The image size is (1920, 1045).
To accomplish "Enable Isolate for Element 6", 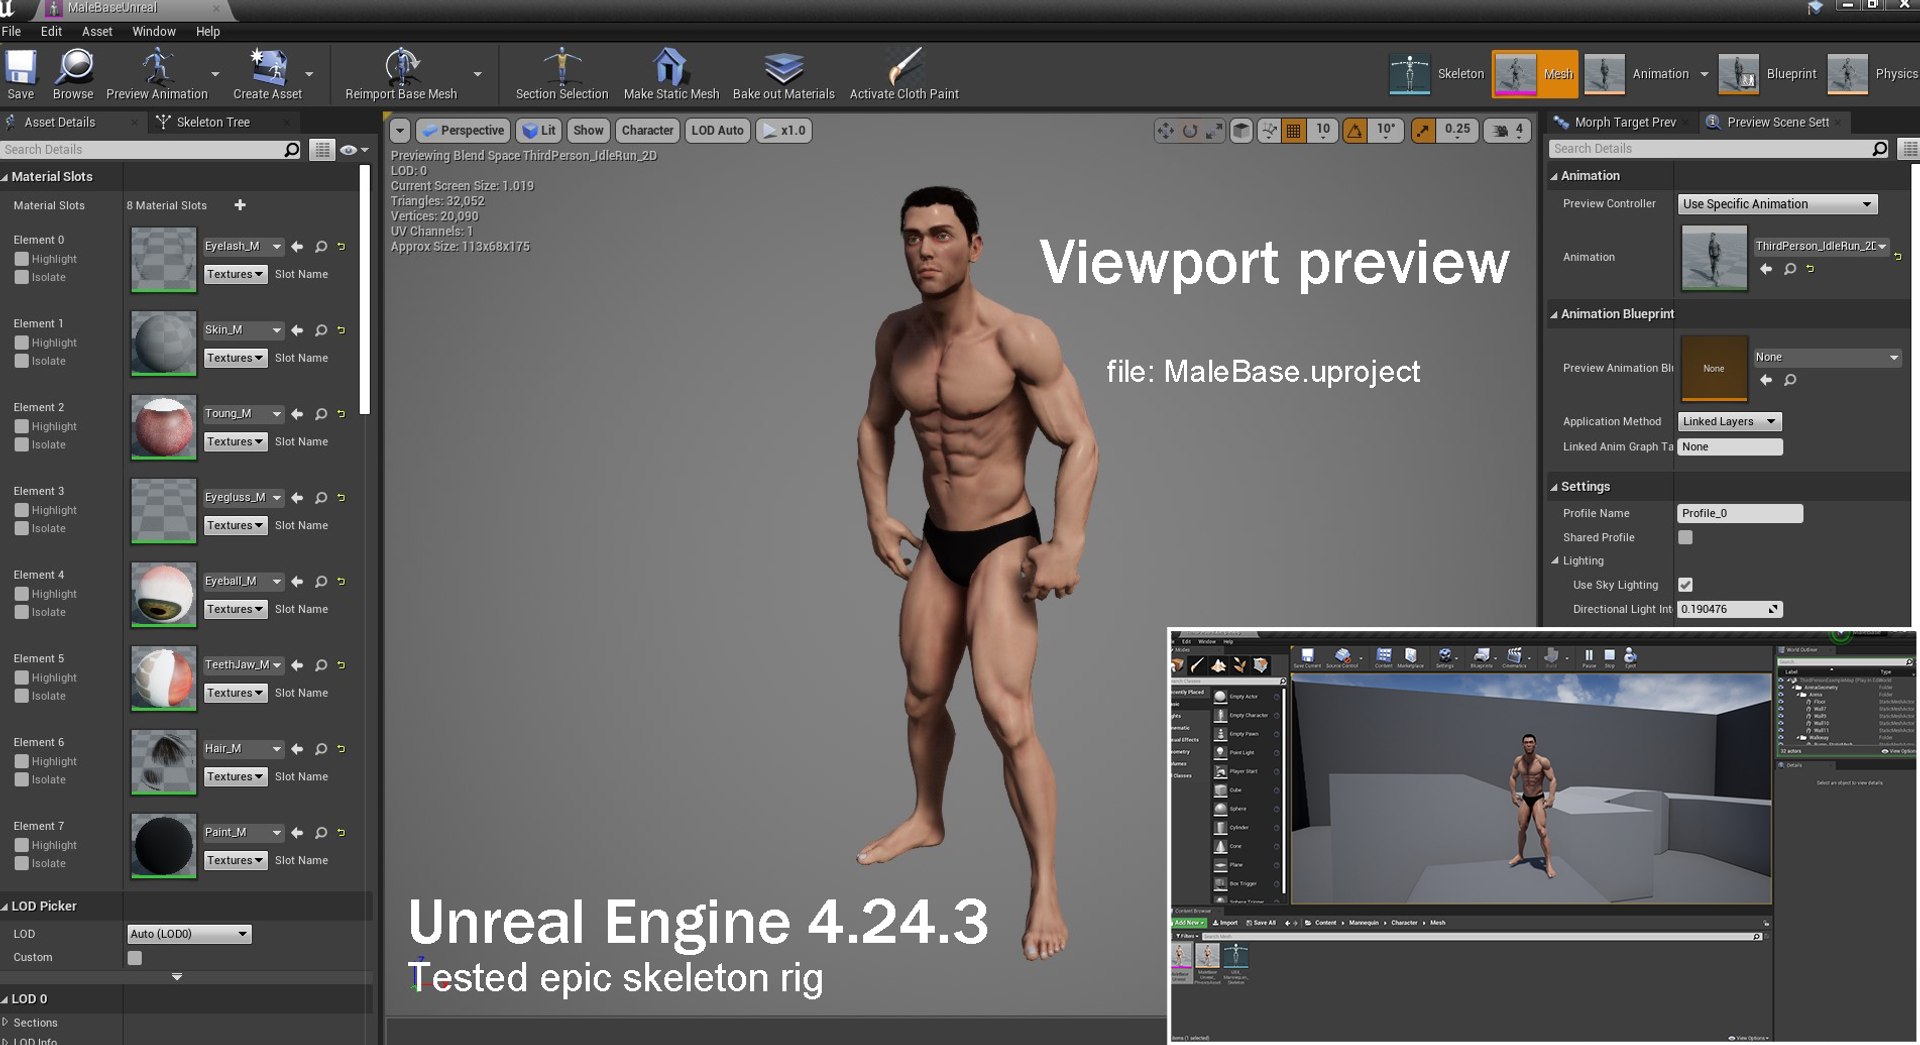I will pyautogui.click(x=21, y=780).
